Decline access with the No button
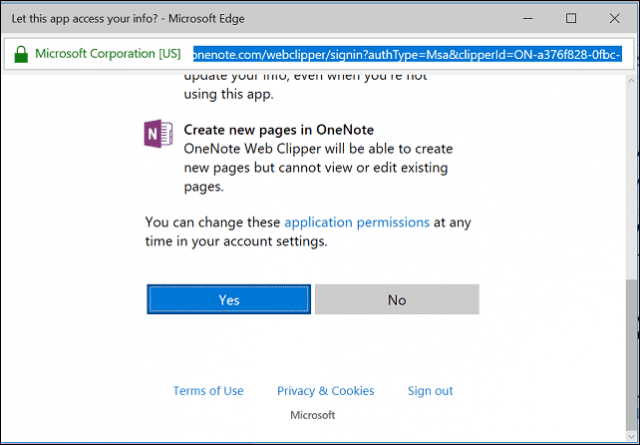The image size is (640, 445). coord(397,299)
